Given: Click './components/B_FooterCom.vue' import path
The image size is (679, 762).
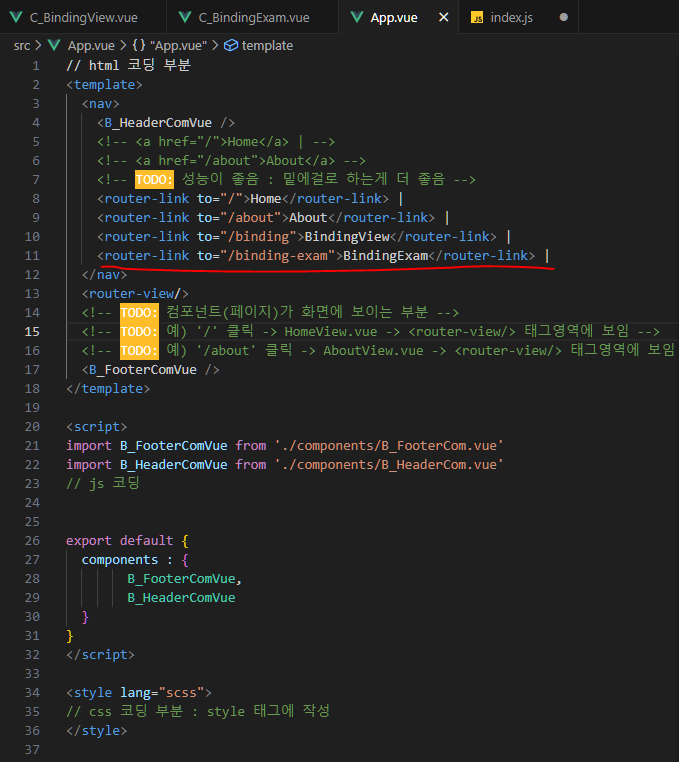Looking at the screenshot, I should coord(389,446).
